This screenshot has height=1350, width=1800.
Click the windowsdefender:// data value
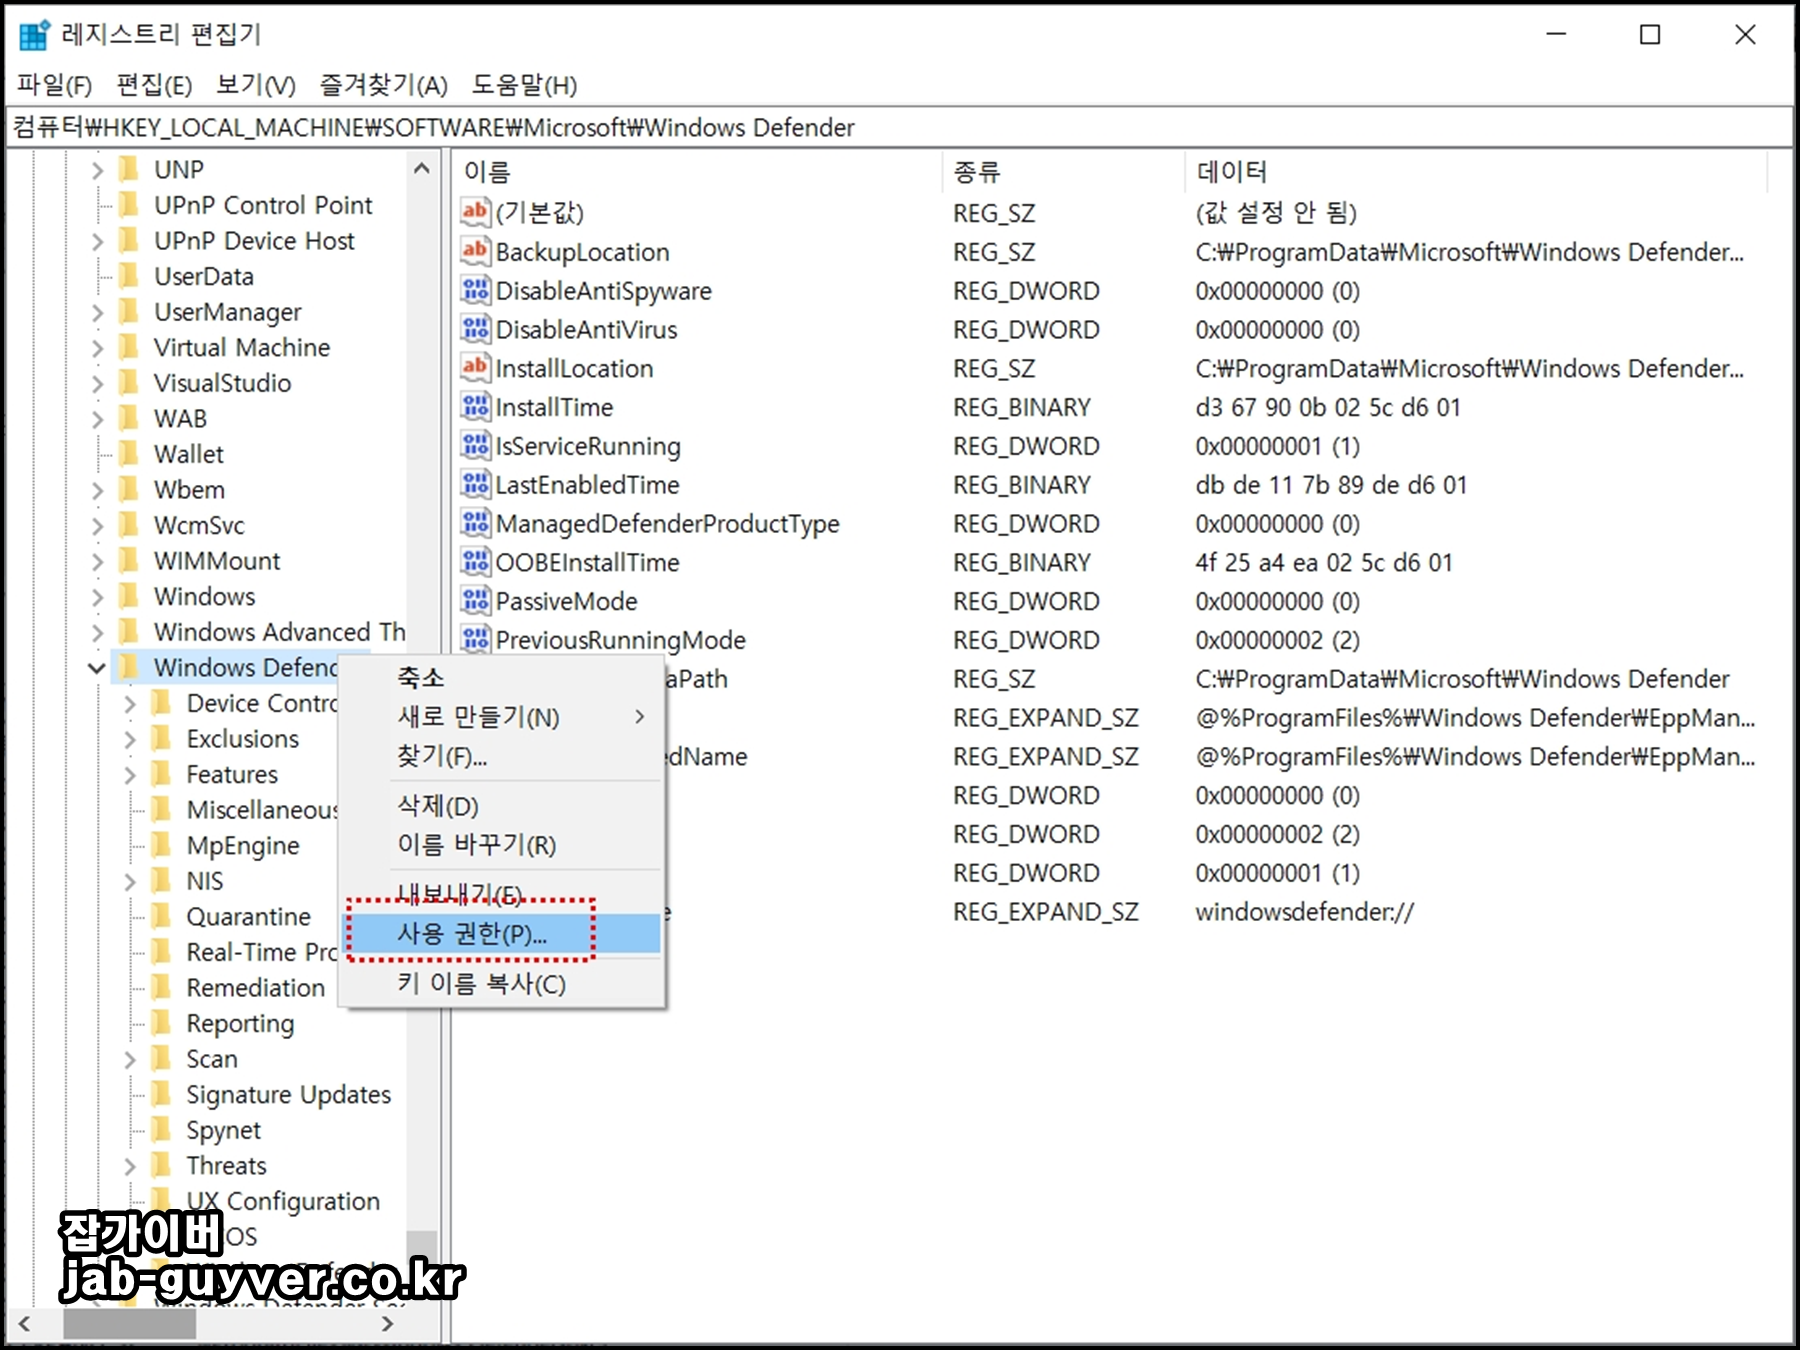click(1304, 911)
